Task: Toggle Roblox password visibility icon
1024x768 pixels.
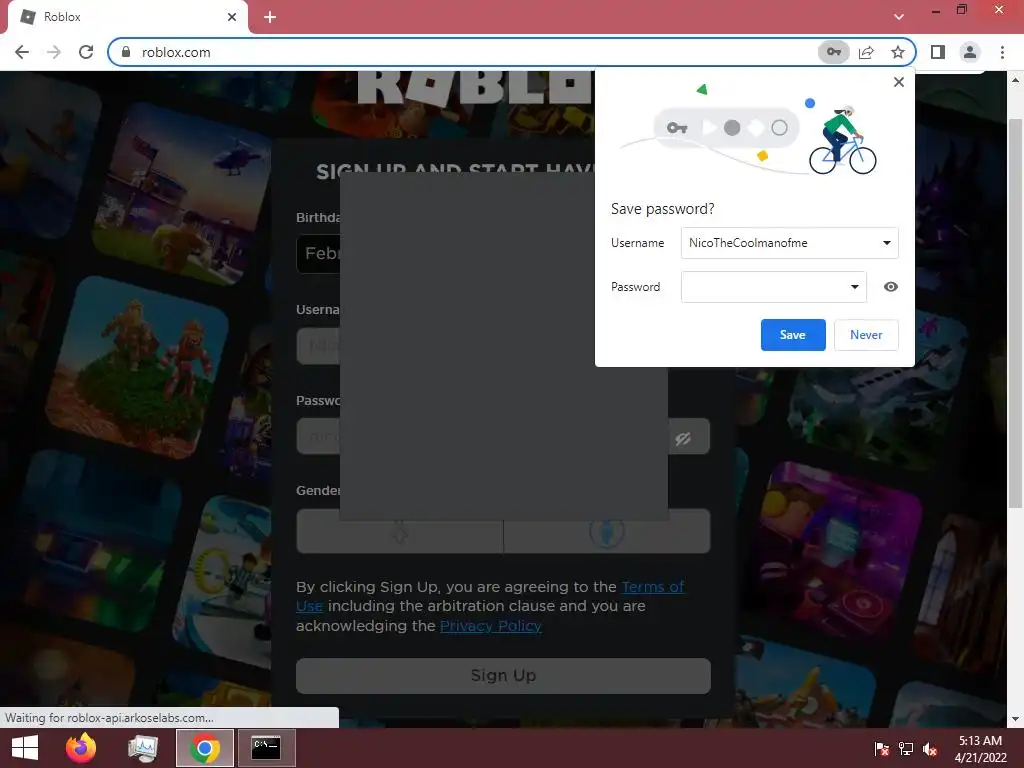Action: click(683, 438)
